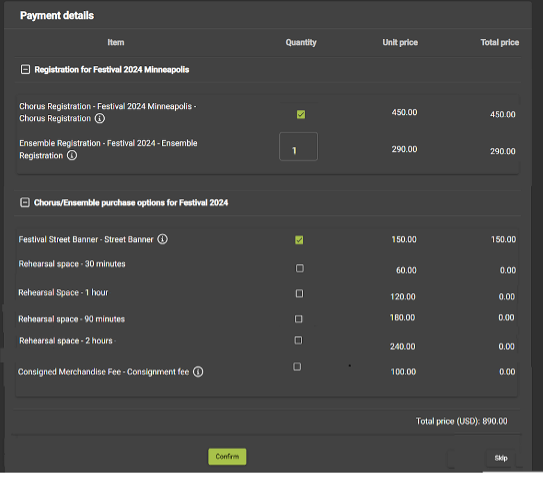Click the Unit price column header

click(x=400, y=42)
